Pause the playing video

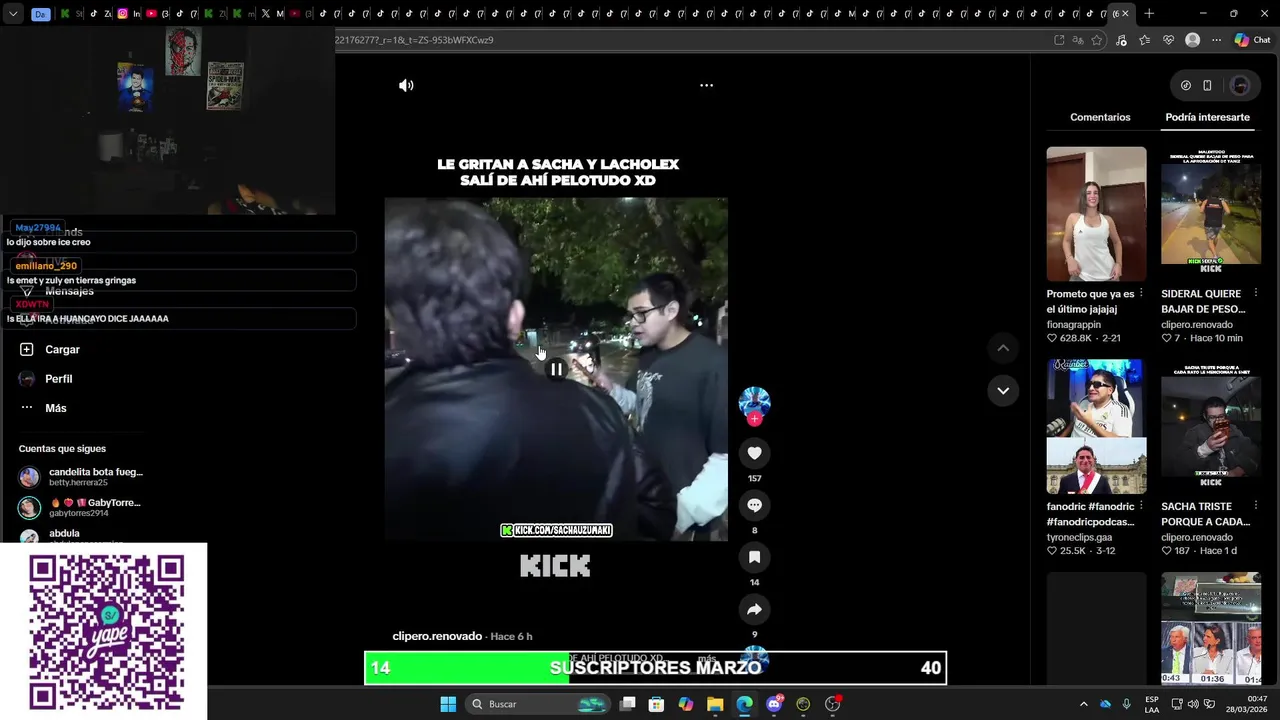[x=556, y=369]
